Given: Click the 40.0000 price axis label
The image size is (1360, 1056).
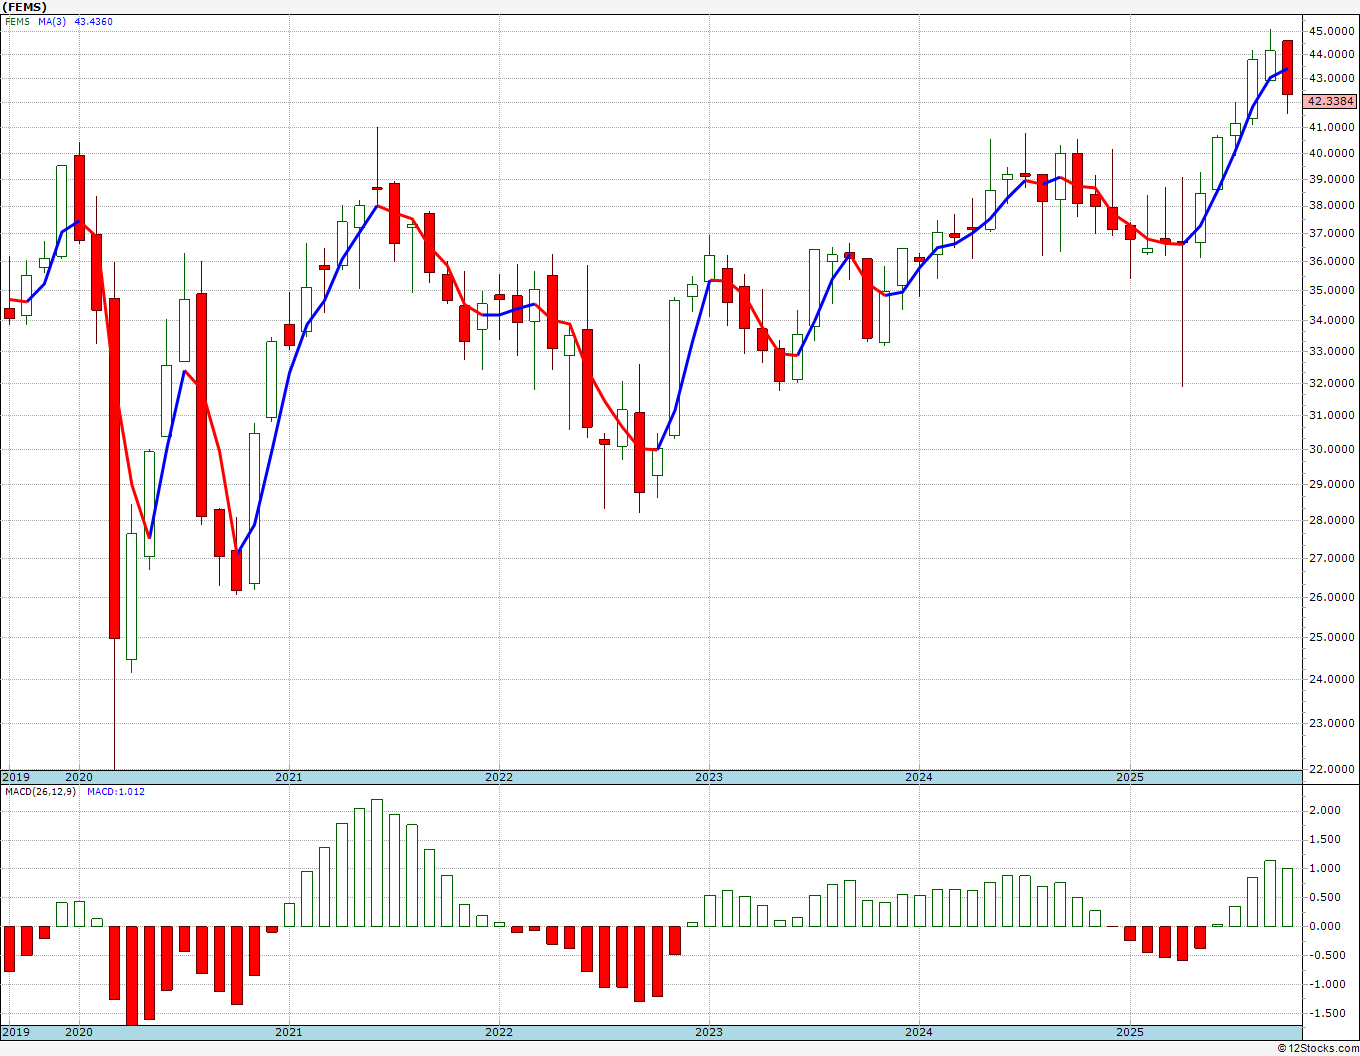Looking at the screenshot, I should [x=1331, y=153].
